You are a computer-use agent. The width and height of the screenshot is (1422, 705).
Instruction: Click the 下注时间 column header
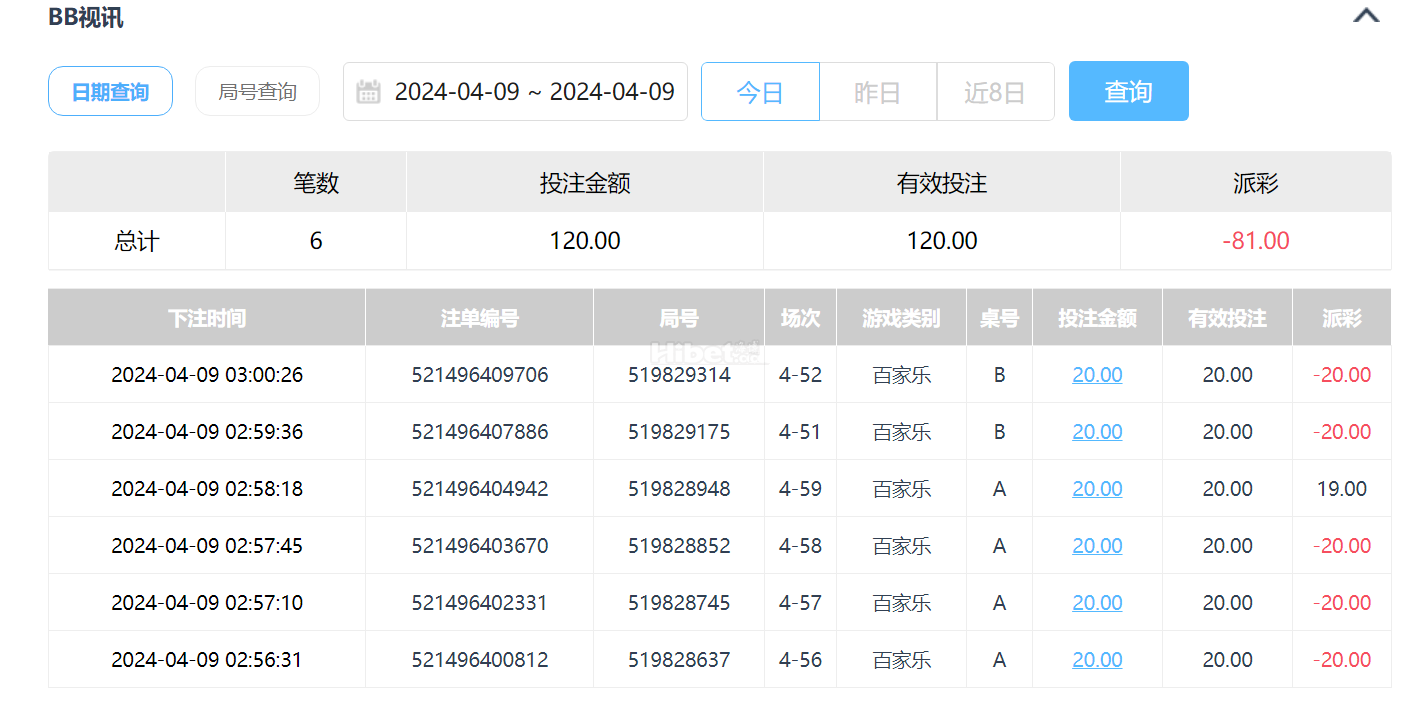tap(207, 318)
